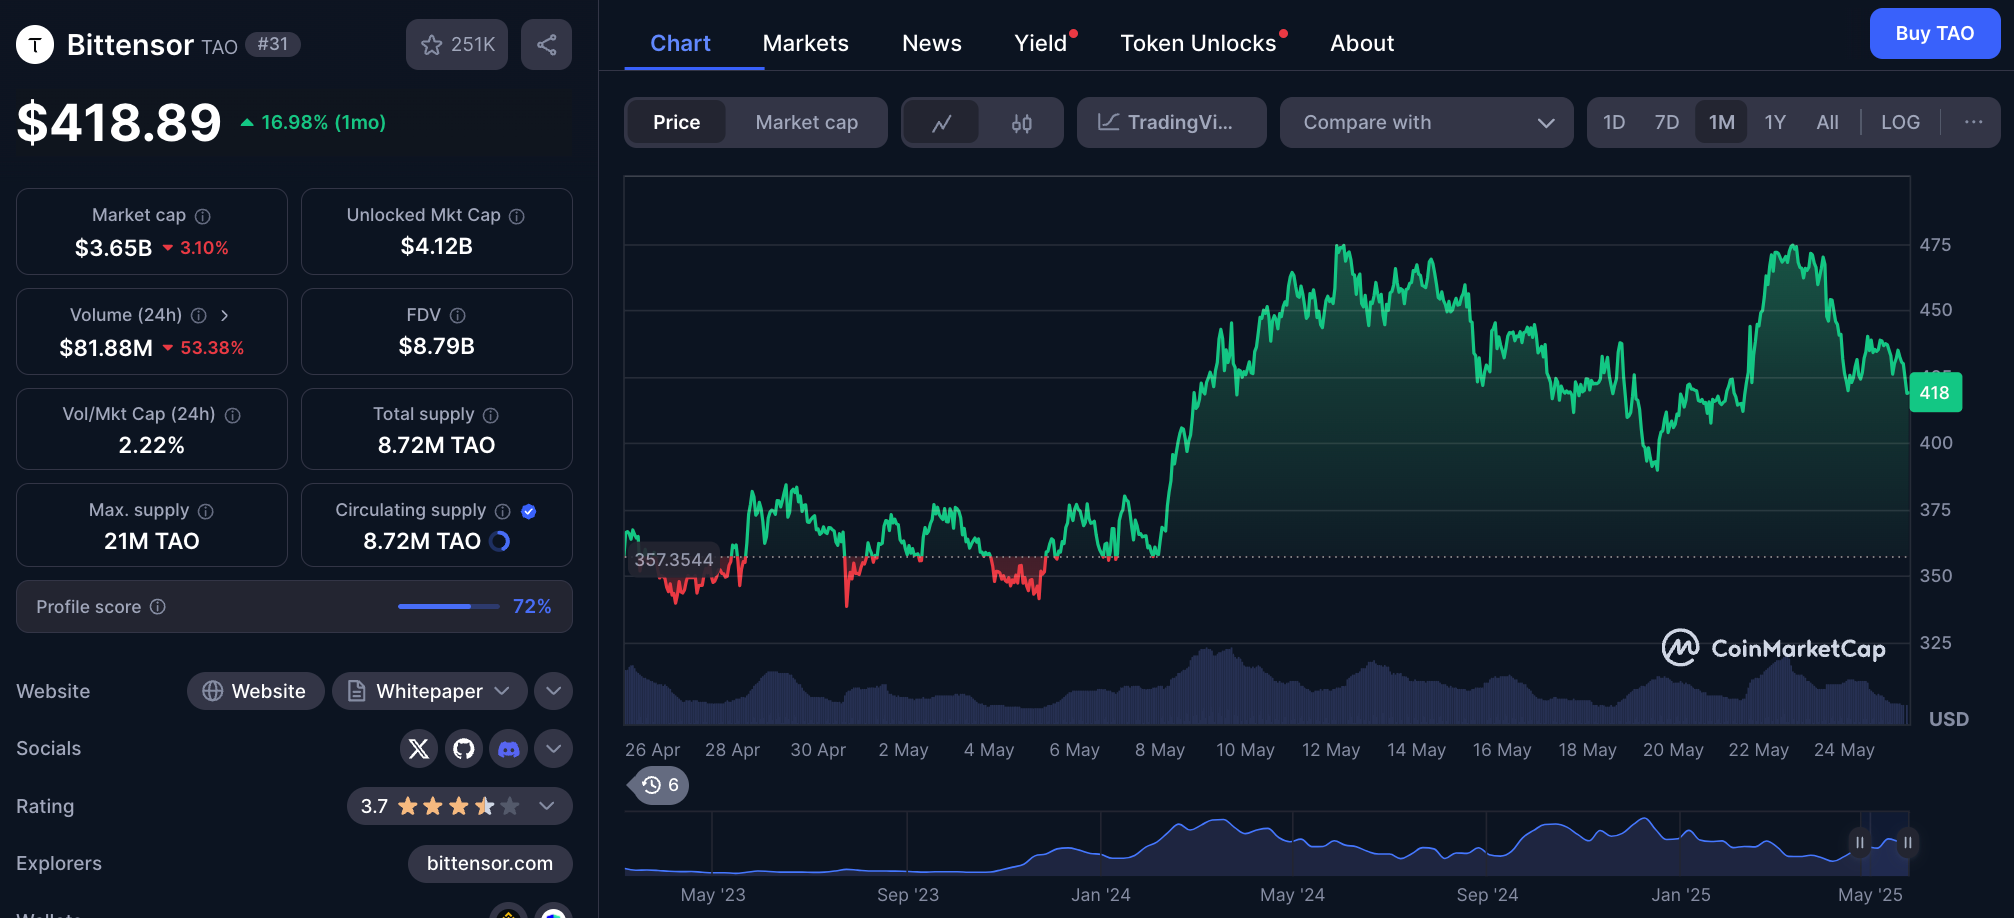
Task: Click the USD currency label below price axis
Action: click(x=1948, y=719)
